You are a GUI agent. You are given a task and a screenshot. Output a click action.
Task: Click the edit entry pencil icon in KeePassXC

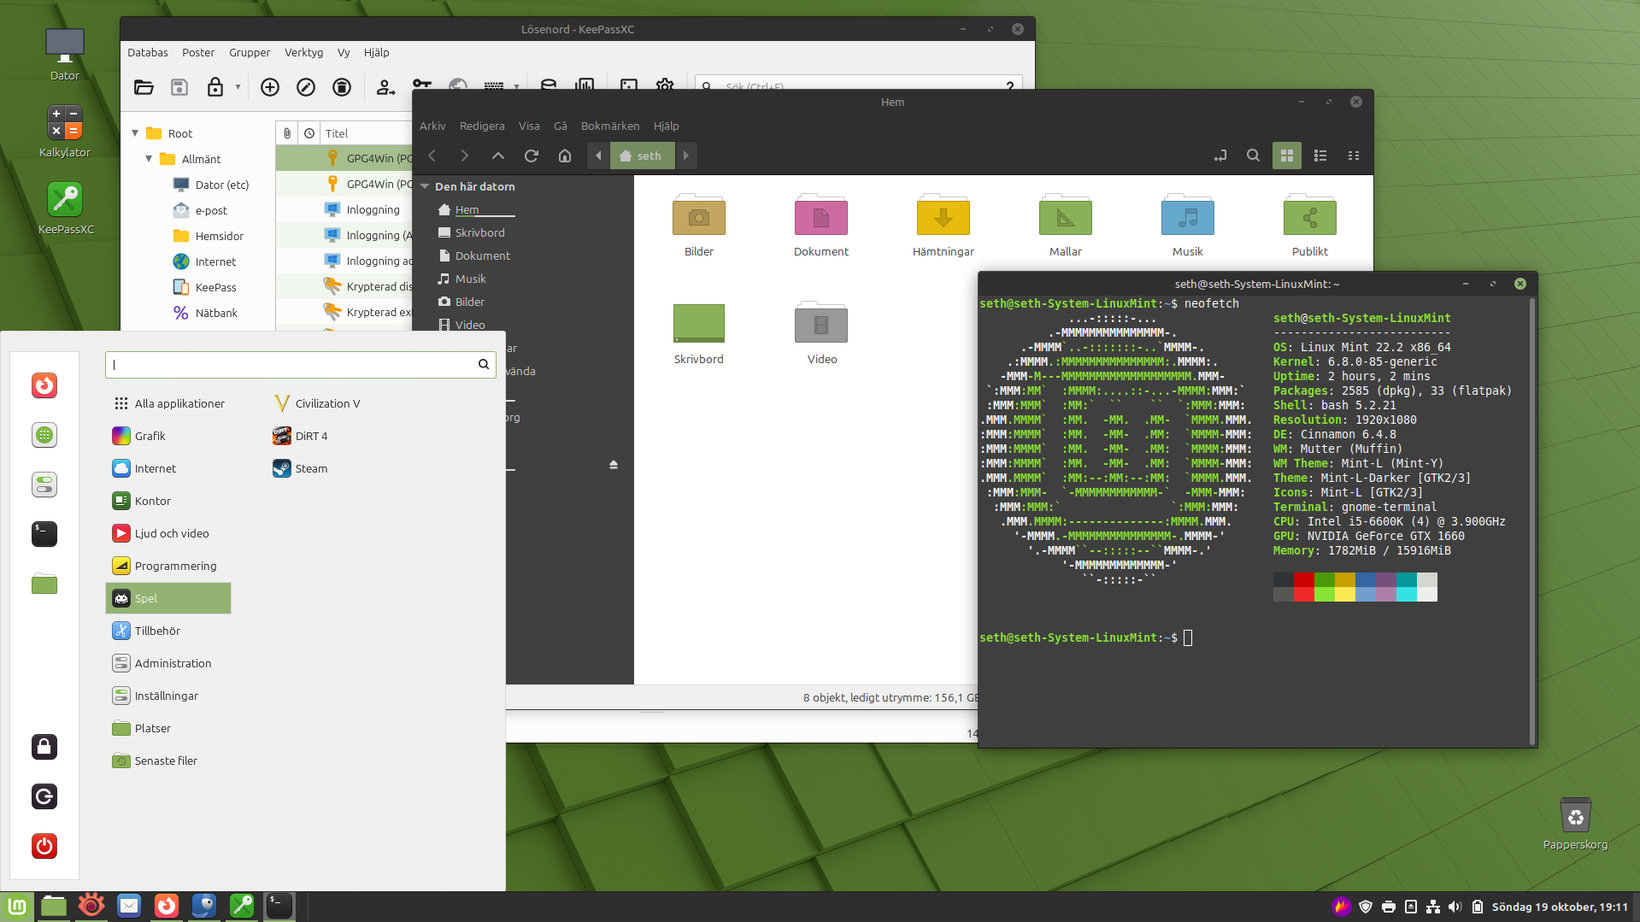pyautogui.click(x=306, y=88)
